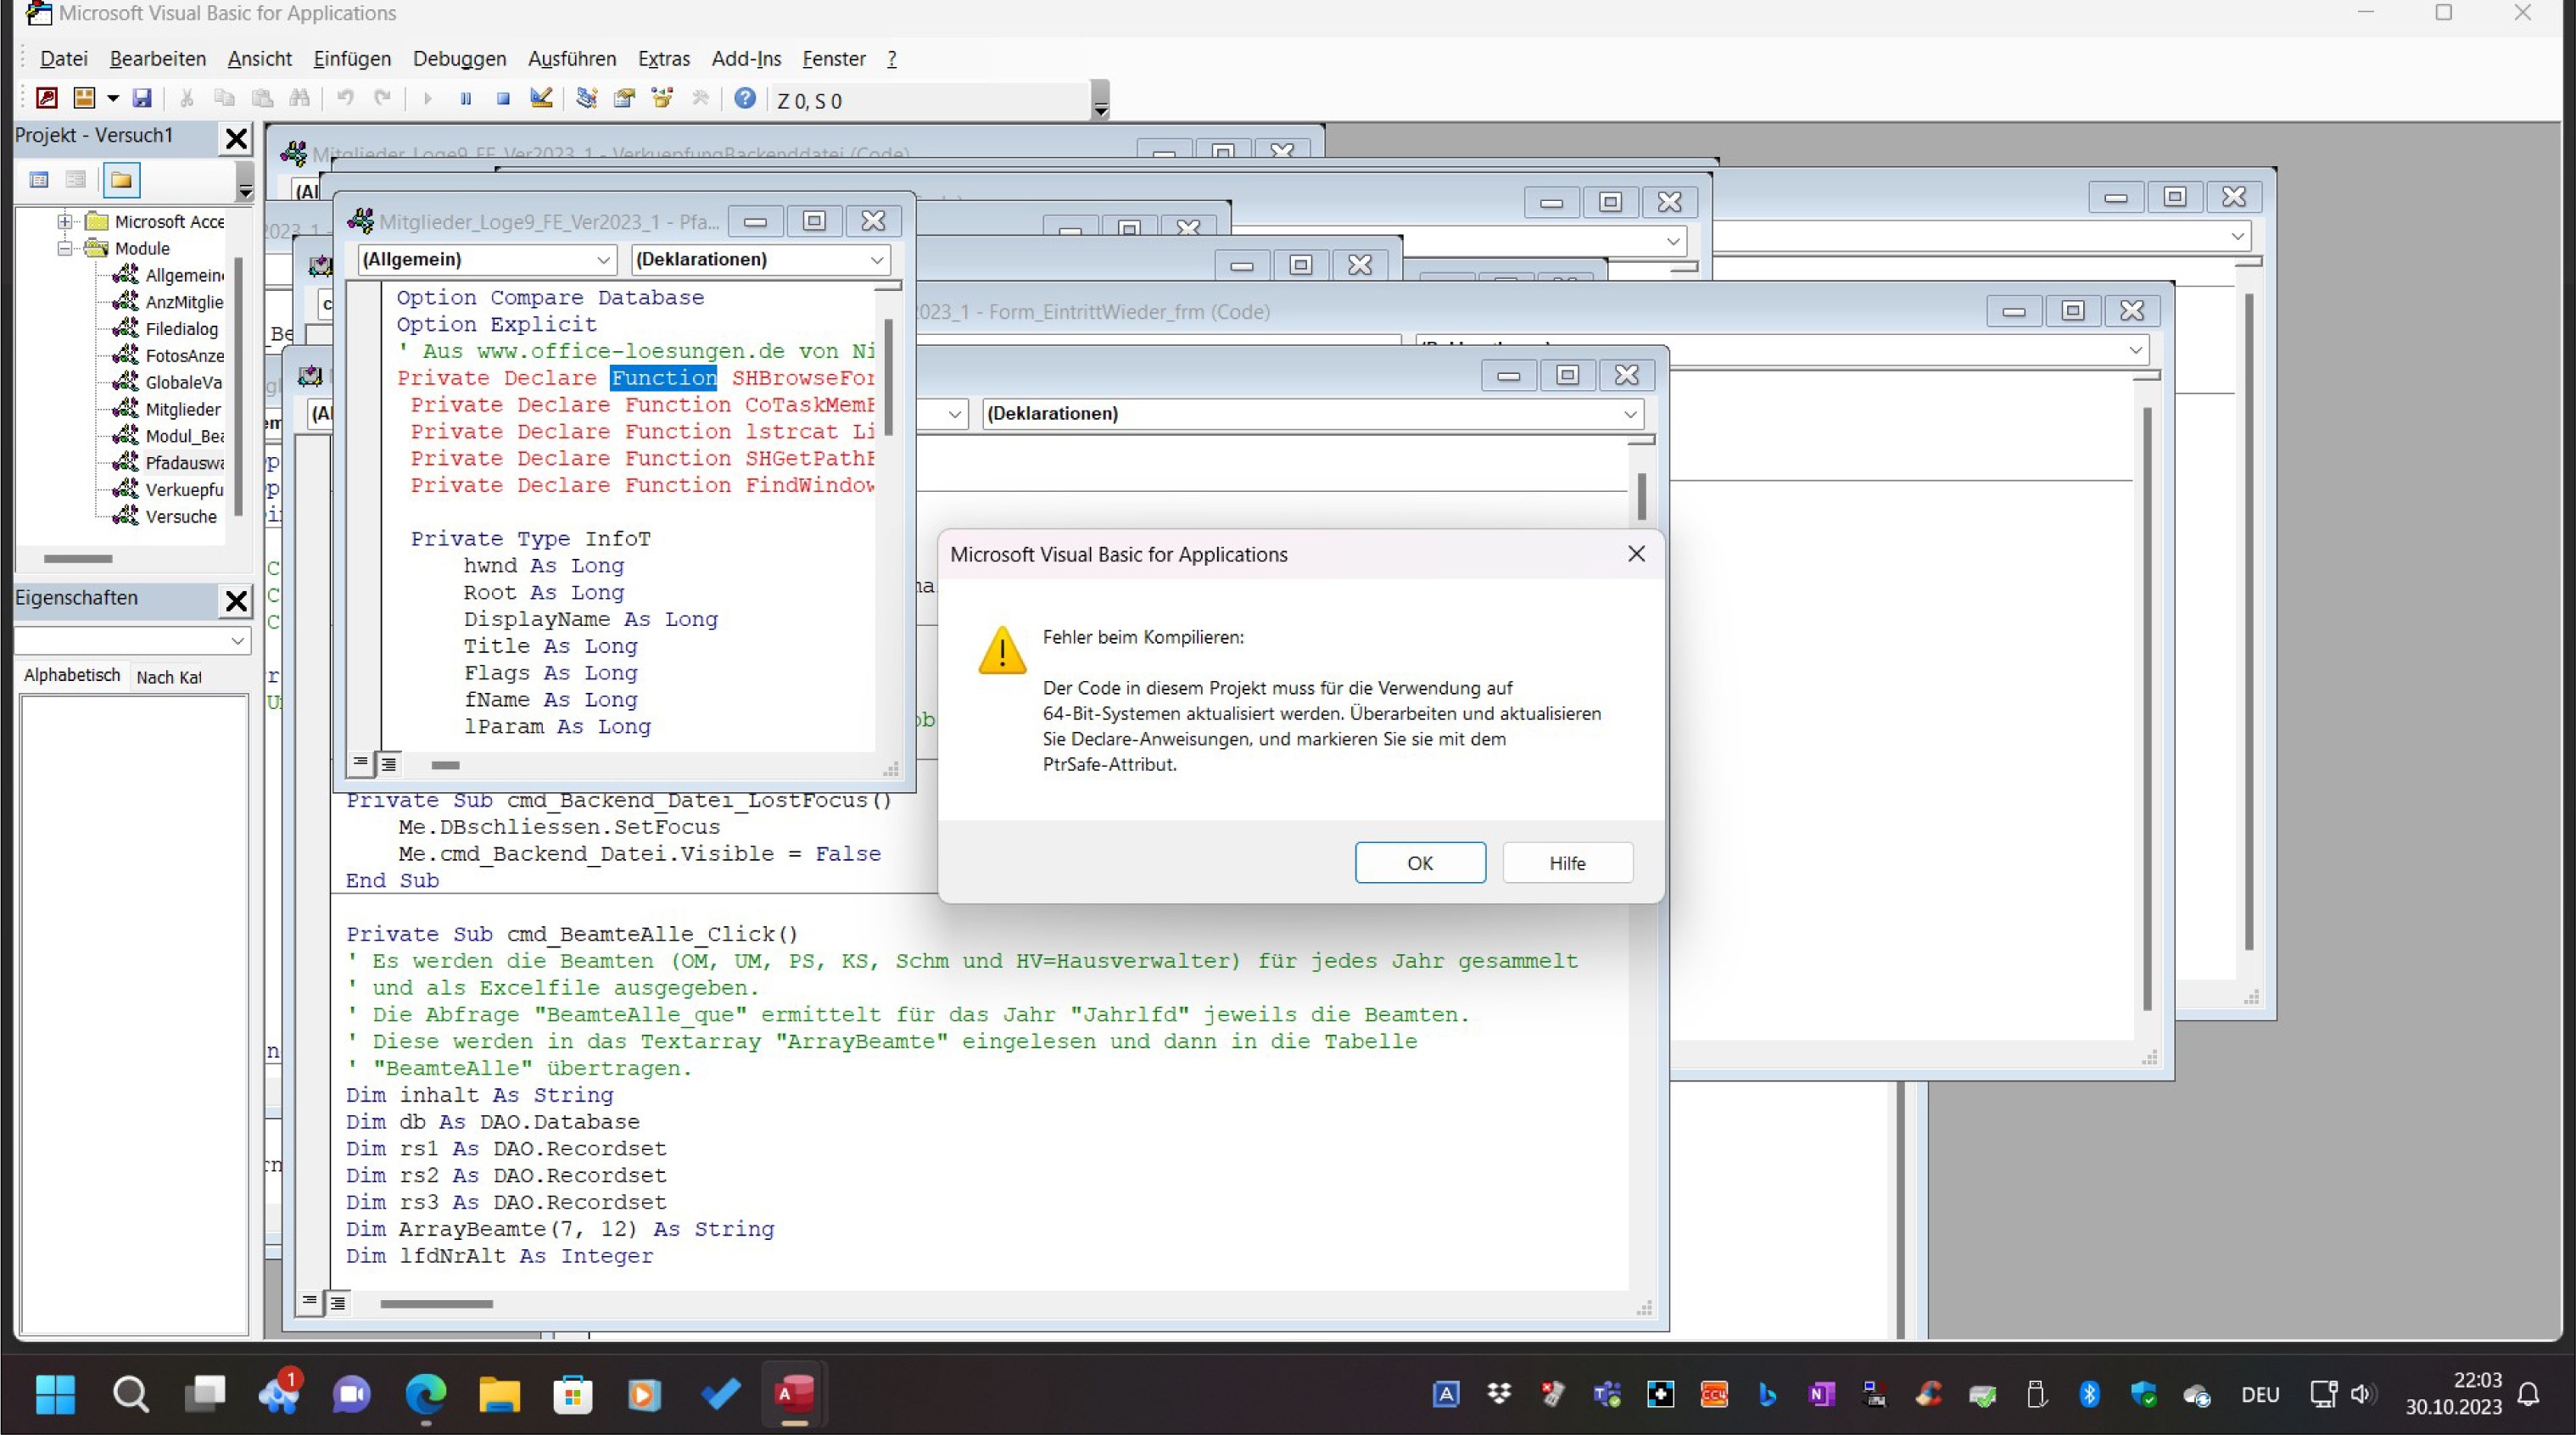
Task: Toggle folders view in Project panel
Action: point(121,180)
